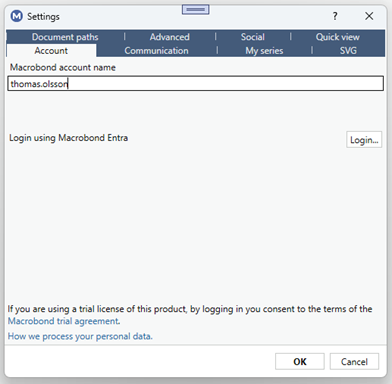Click the Cancel button
Image resolution: width=392 pixels, height=384 pixels.
[354, 362]
